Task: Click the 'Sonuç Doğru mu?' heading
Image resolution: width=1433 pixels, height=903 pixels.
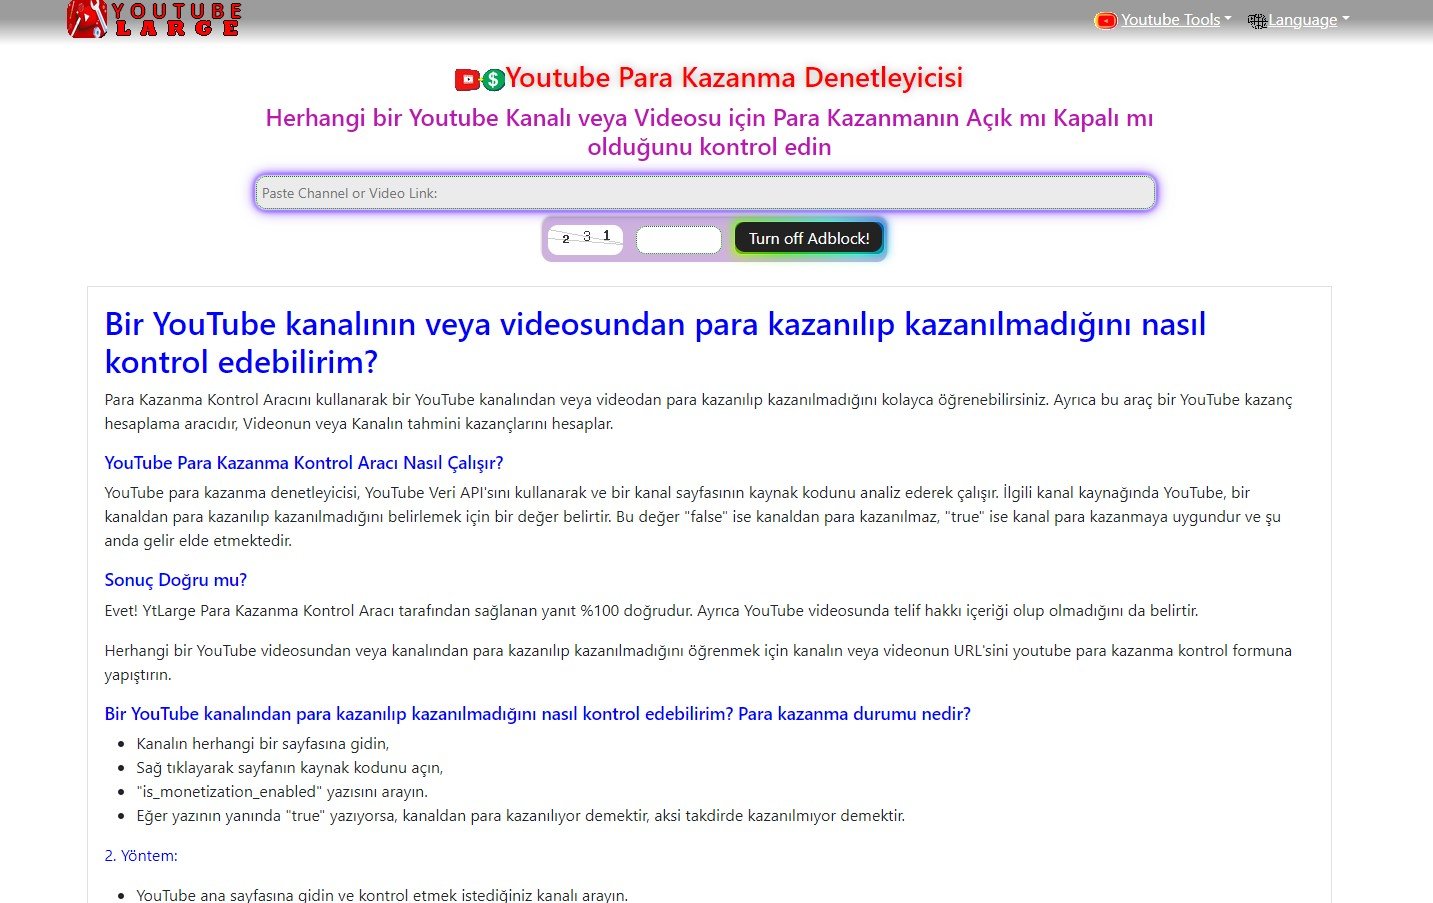Action: click(x=176, y=580)
